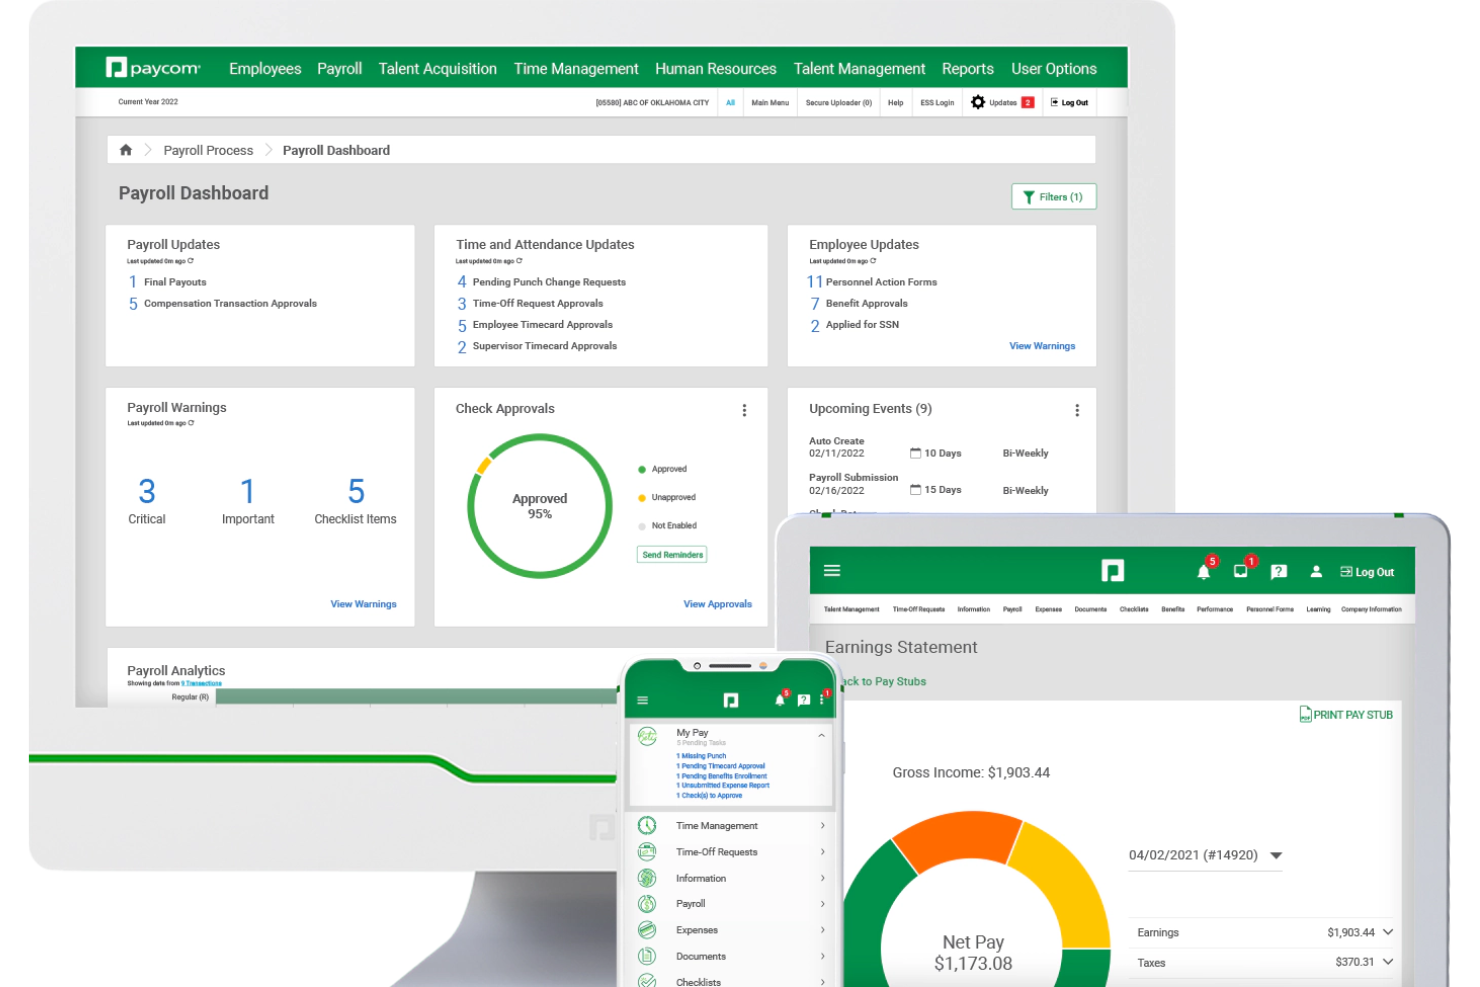
Task: Go to home via breadcrumb house icon
Action: click(x=126, y=150)
